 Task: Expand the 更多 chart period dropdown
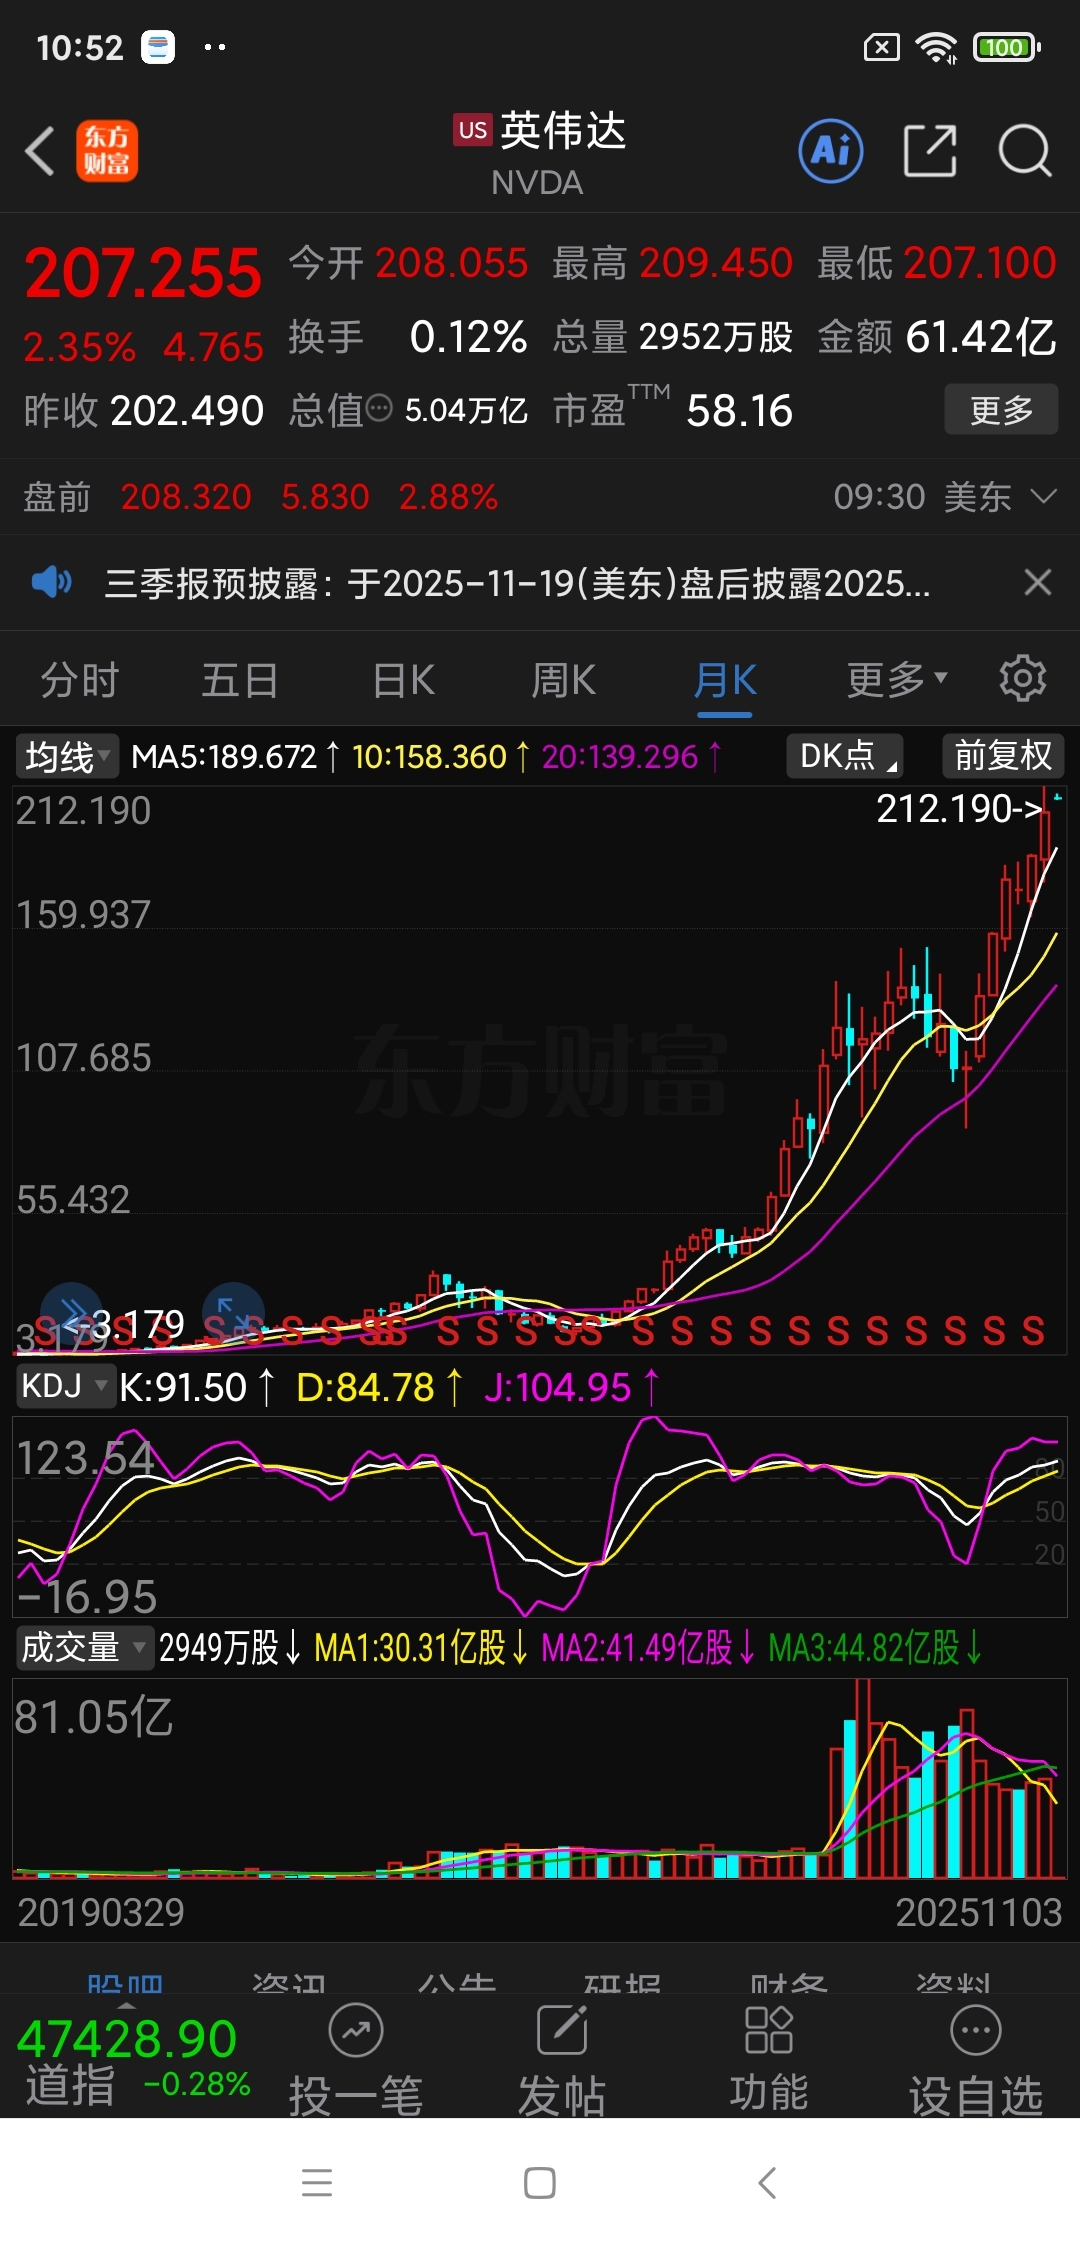(897, 680)
